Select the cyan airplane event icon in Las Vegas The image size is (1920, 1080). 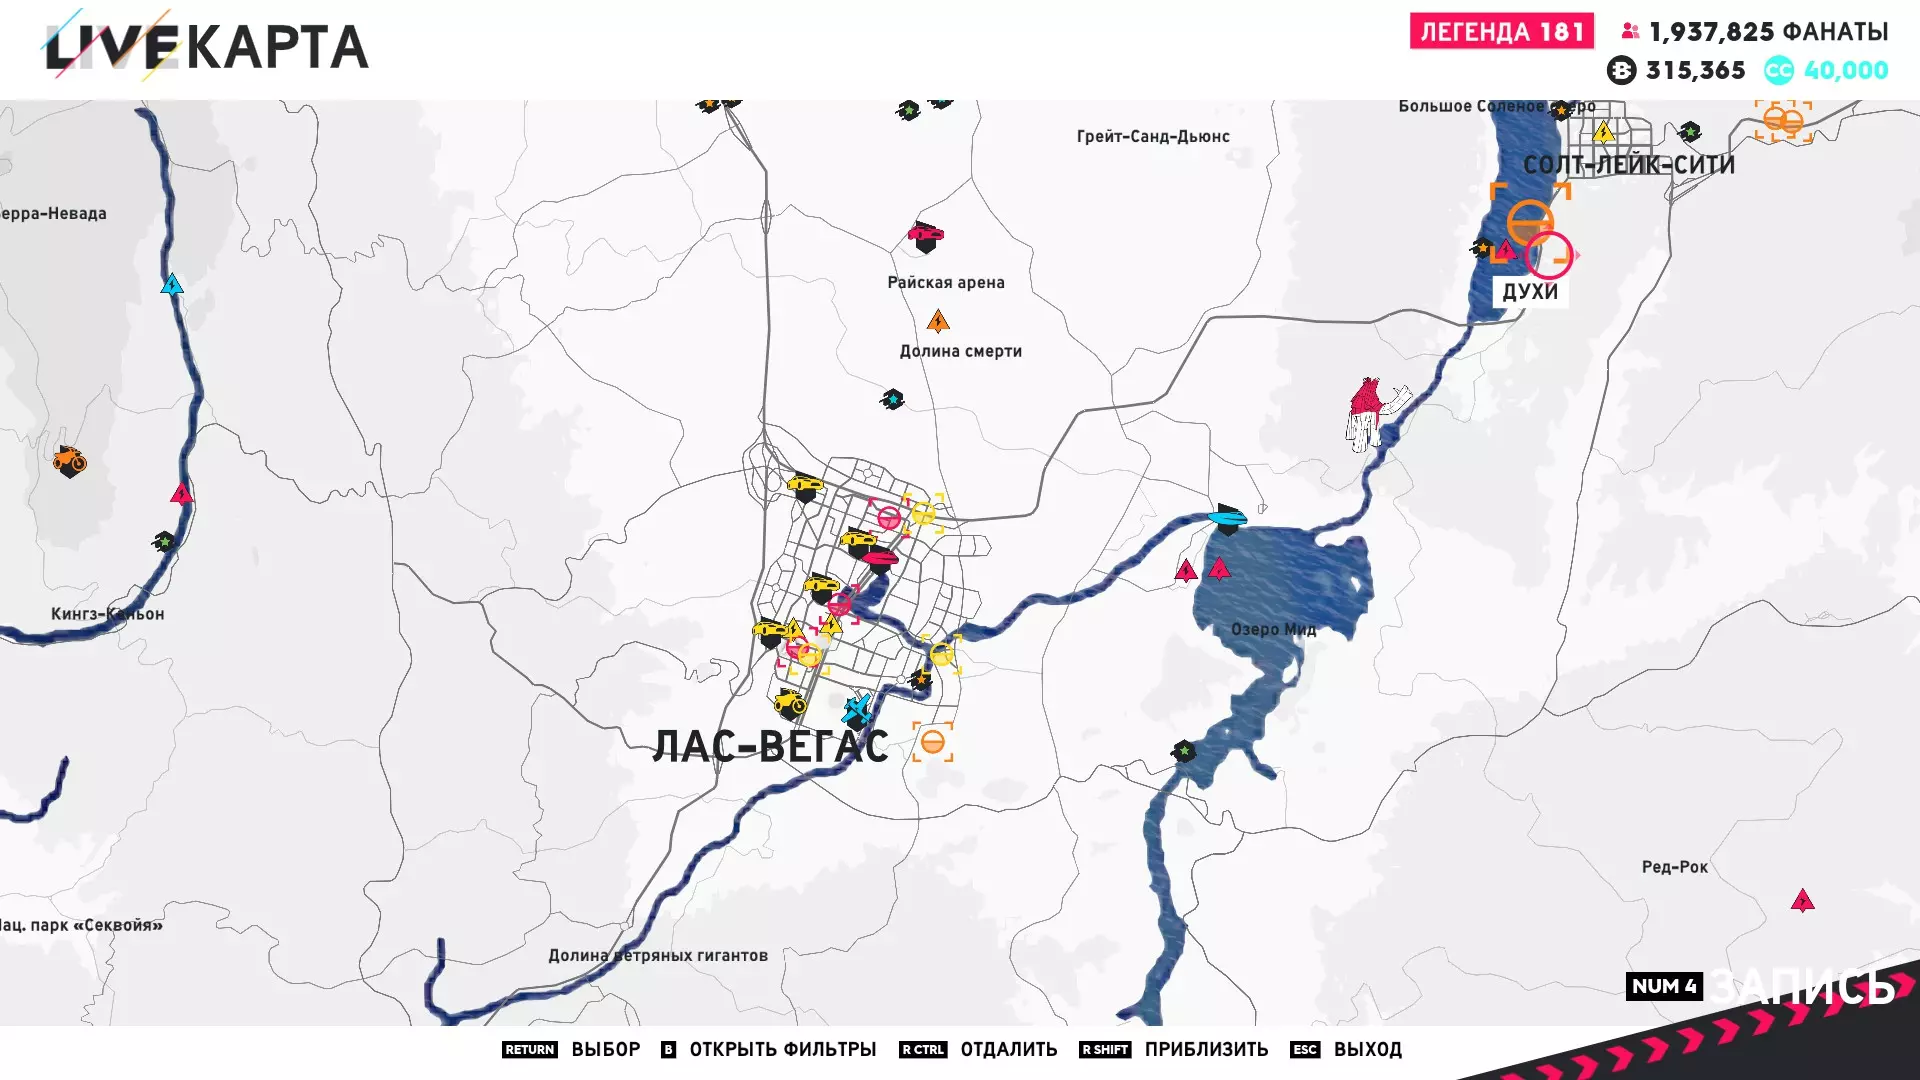pyautogui.click(x=857, y=709)
